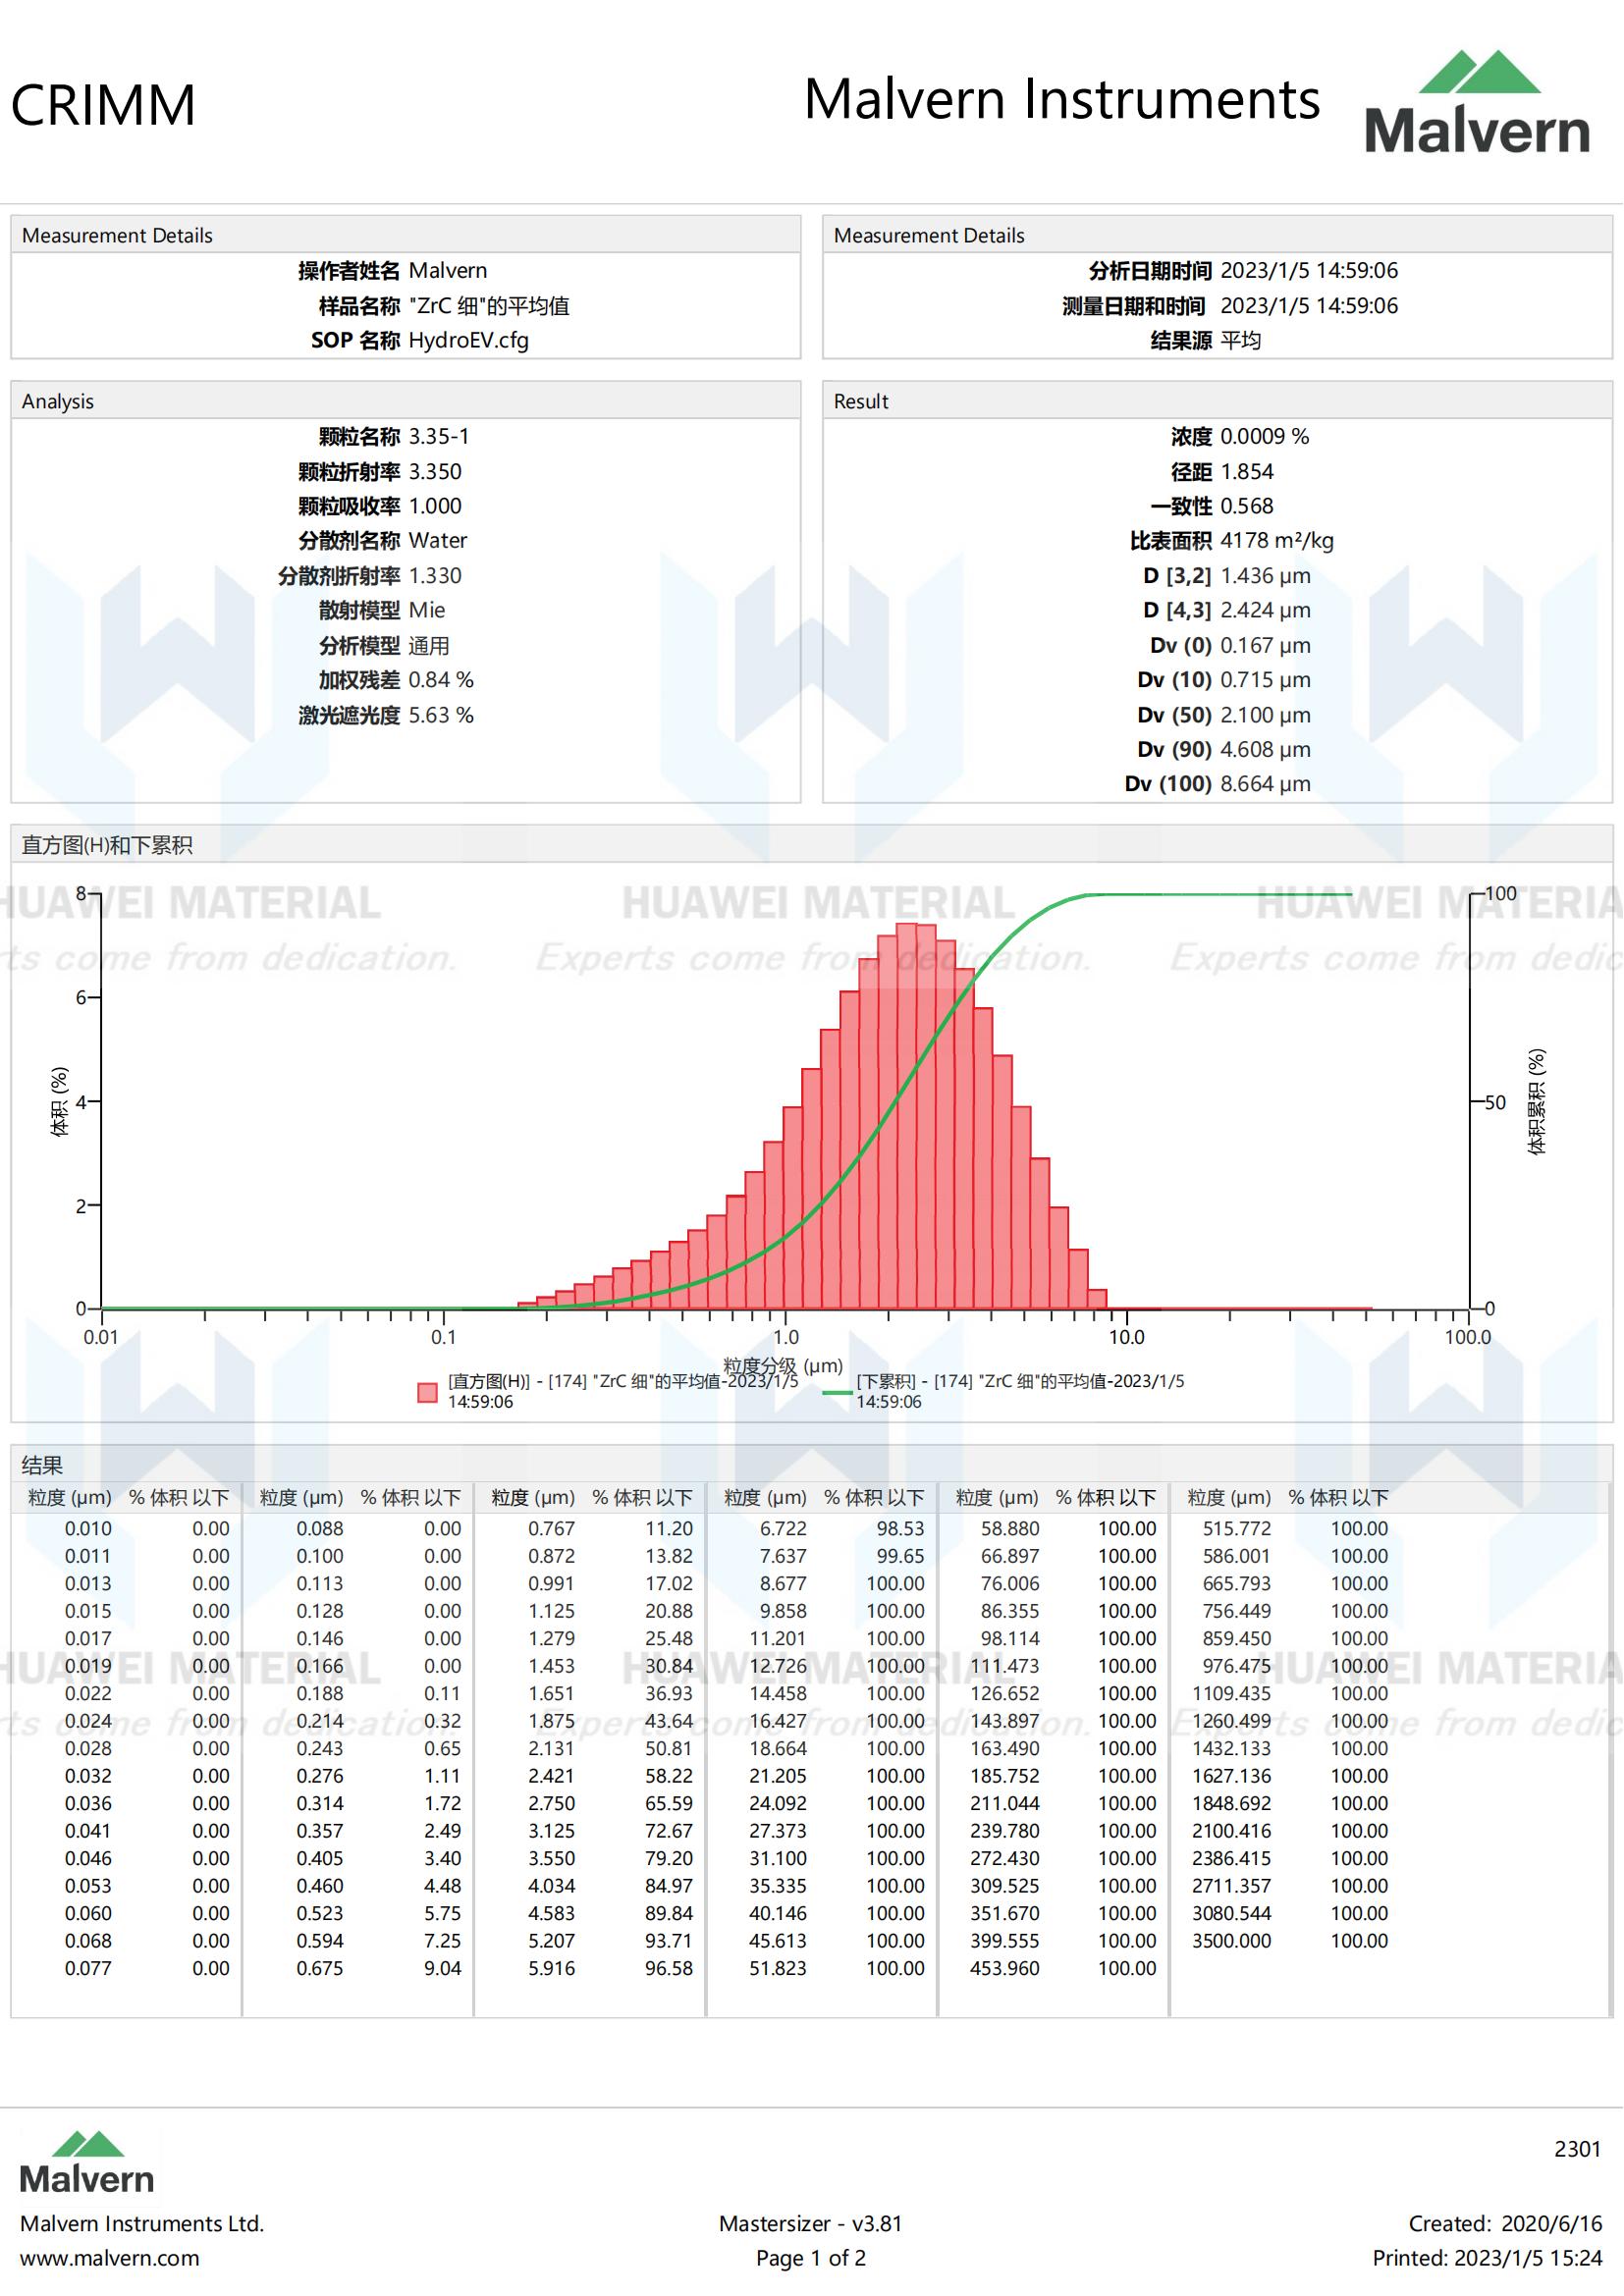This screenshot has width=1624, height=2296.
Task: Select particle absorption value 1.000
Action: [435, 506]
